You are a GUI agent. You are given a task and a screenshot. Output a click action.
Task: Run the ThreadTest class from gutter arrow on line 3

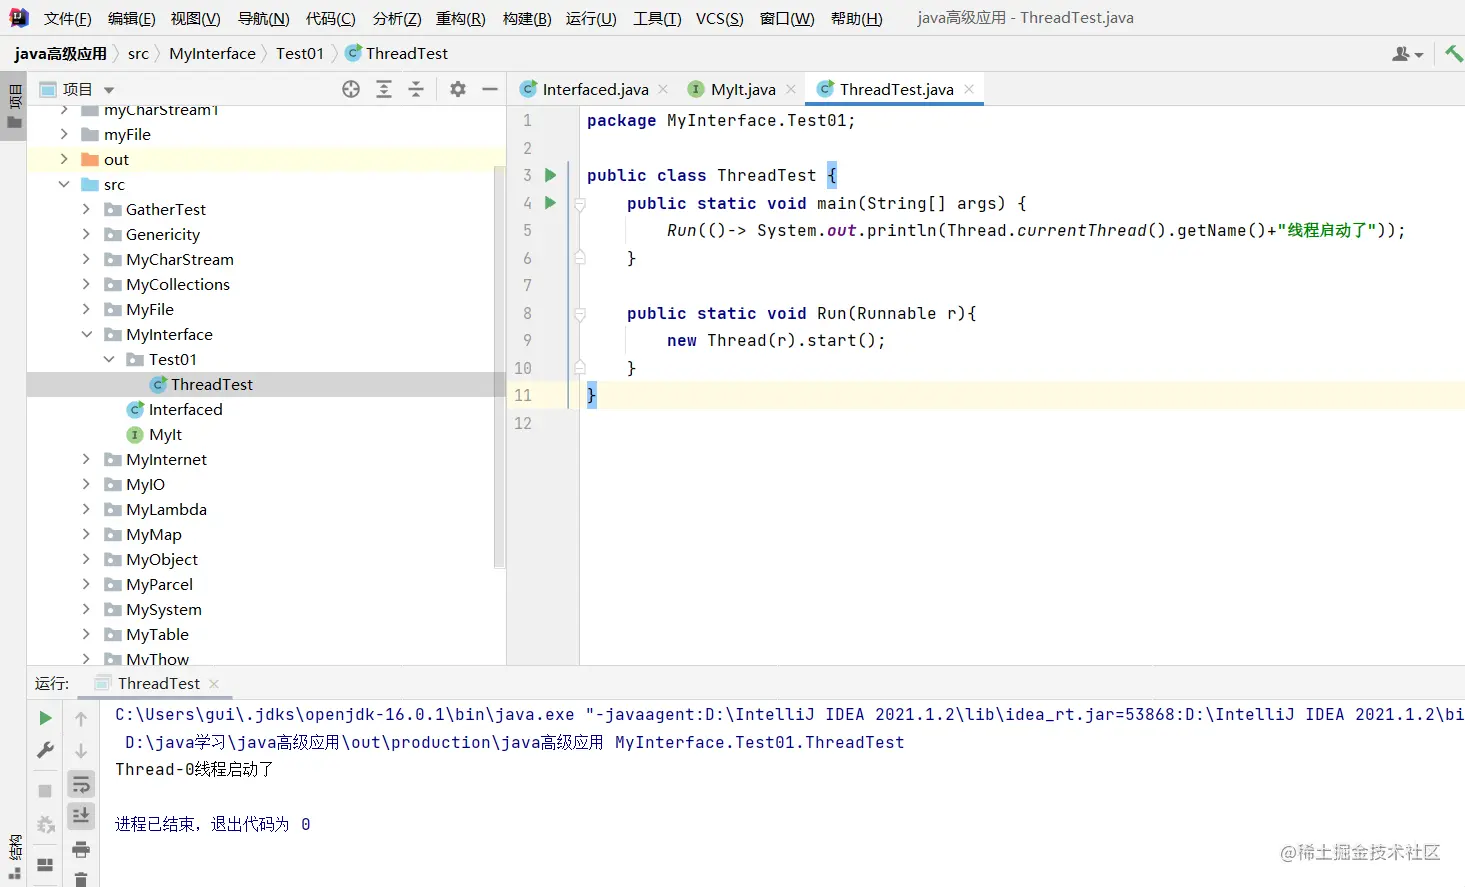click(x=550, y=175)
